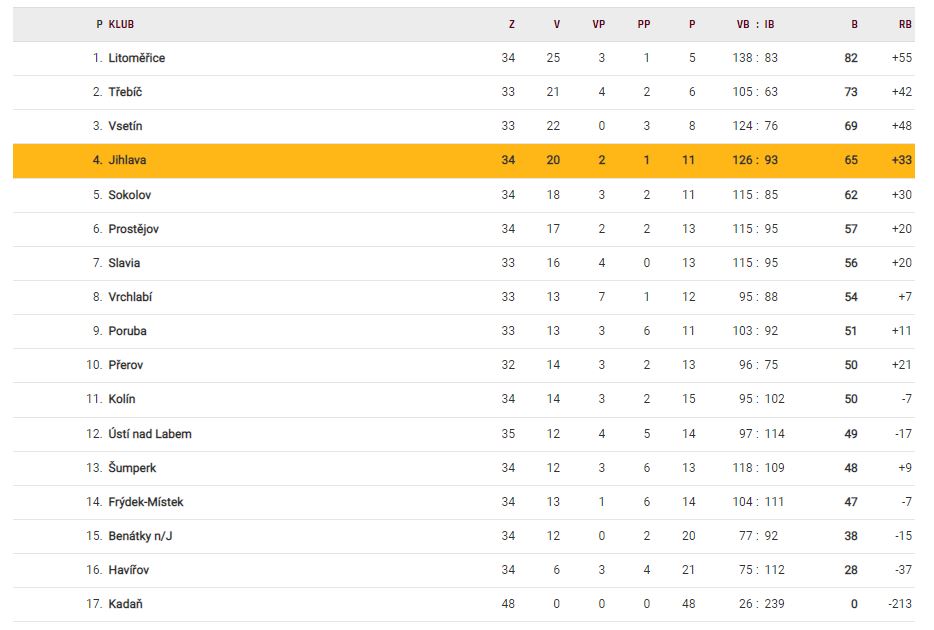The image size is (934, 630).
Task: Sort by the KLUB column header
Action: pos(121,24)
